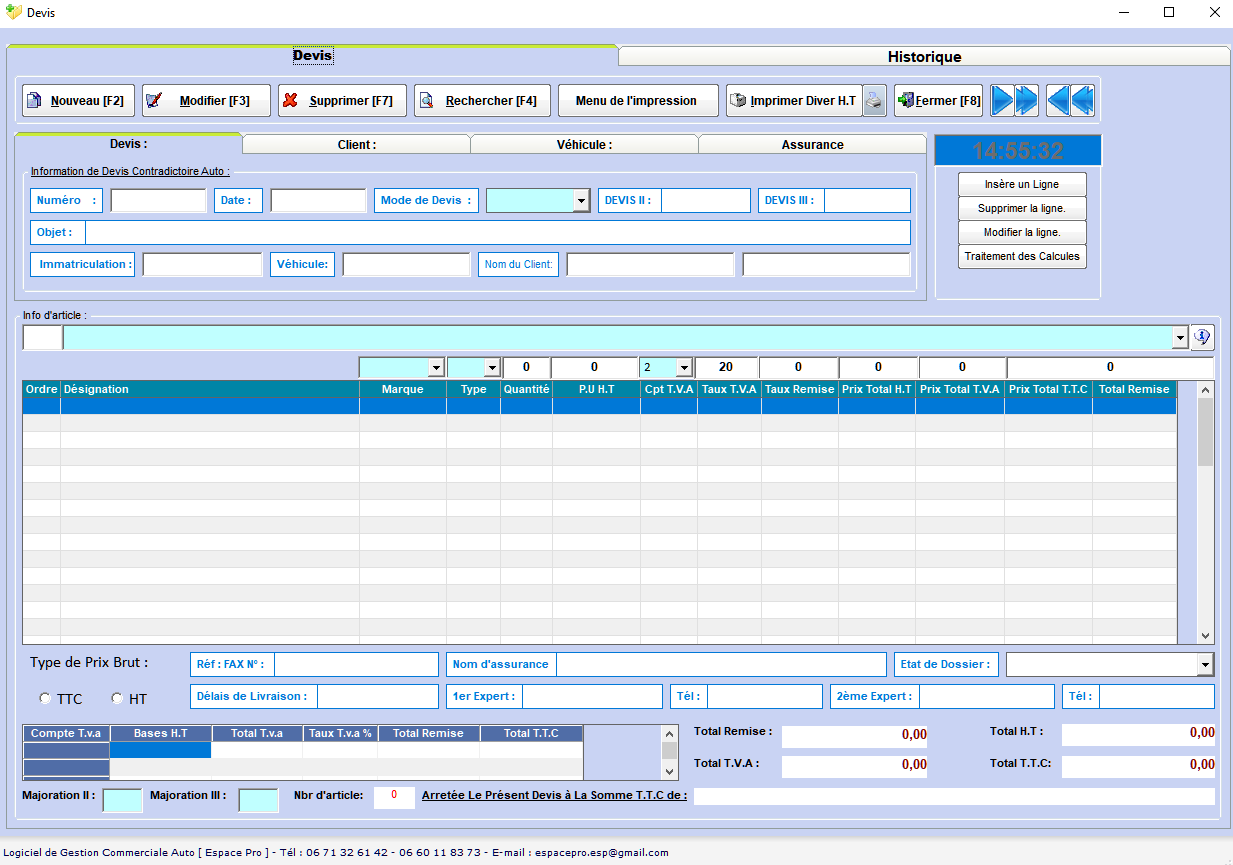Click the Objet input field
The height and width of the screenshot is (865, 1233).
pyautogui.click(x=498, y=232)
